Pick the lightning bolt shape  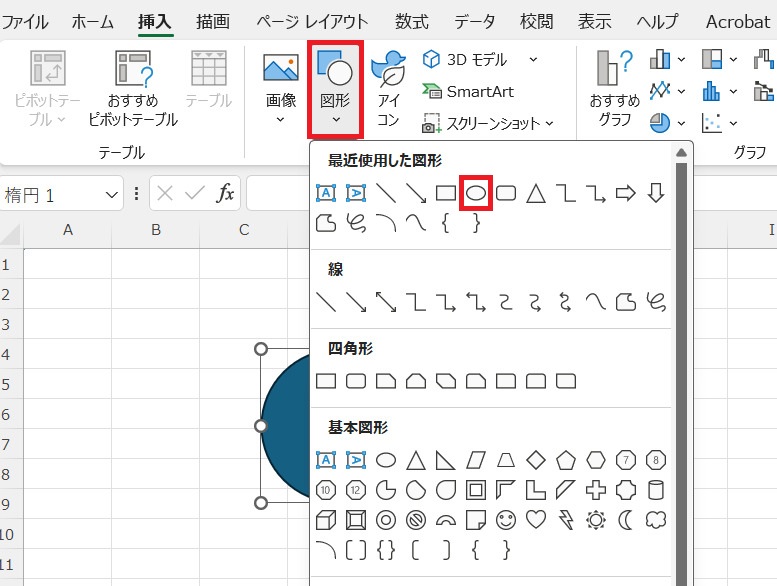pos(566,520)
